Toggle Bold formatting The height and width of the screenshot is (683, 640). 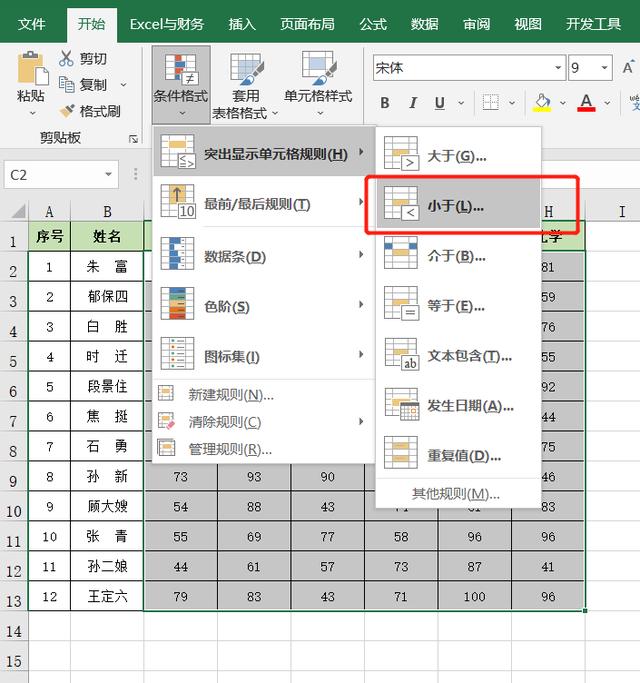pos(385,103)
